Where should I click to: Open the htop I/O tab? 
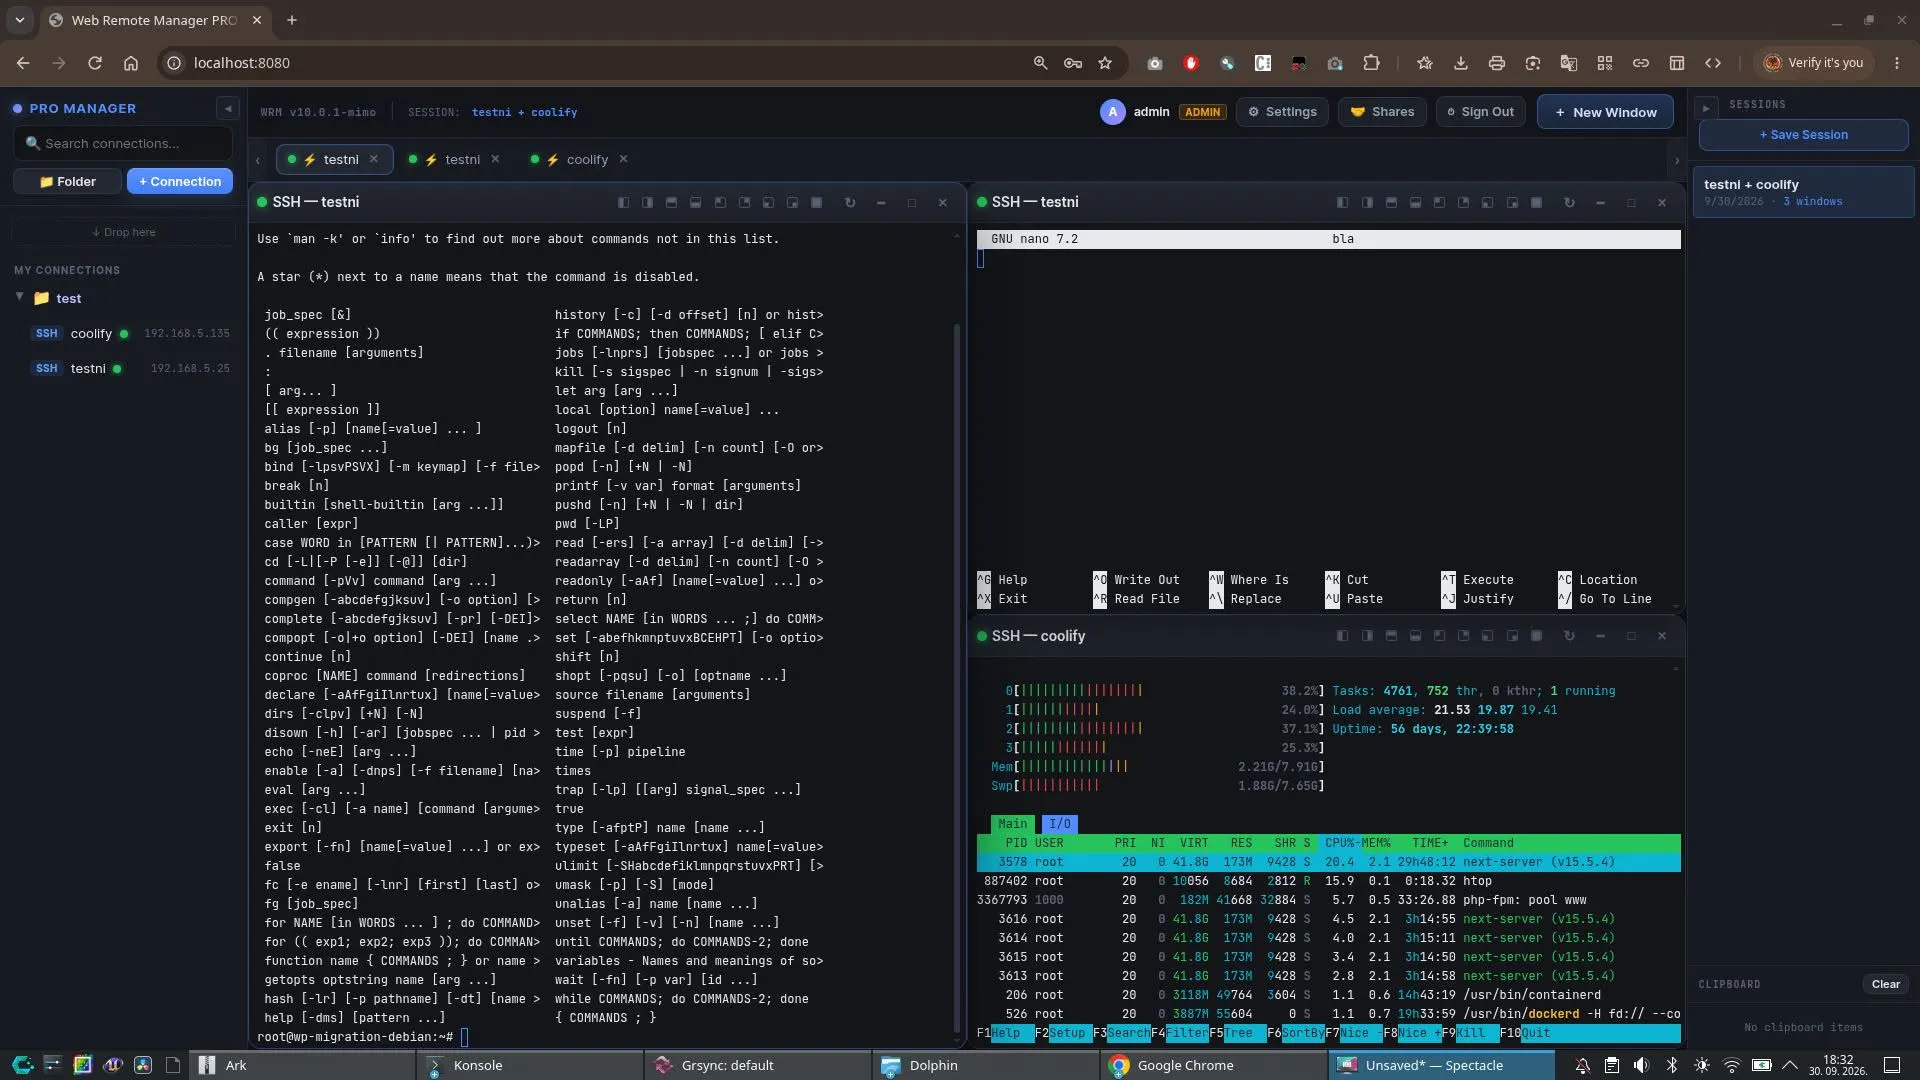tap(1060, 824)
